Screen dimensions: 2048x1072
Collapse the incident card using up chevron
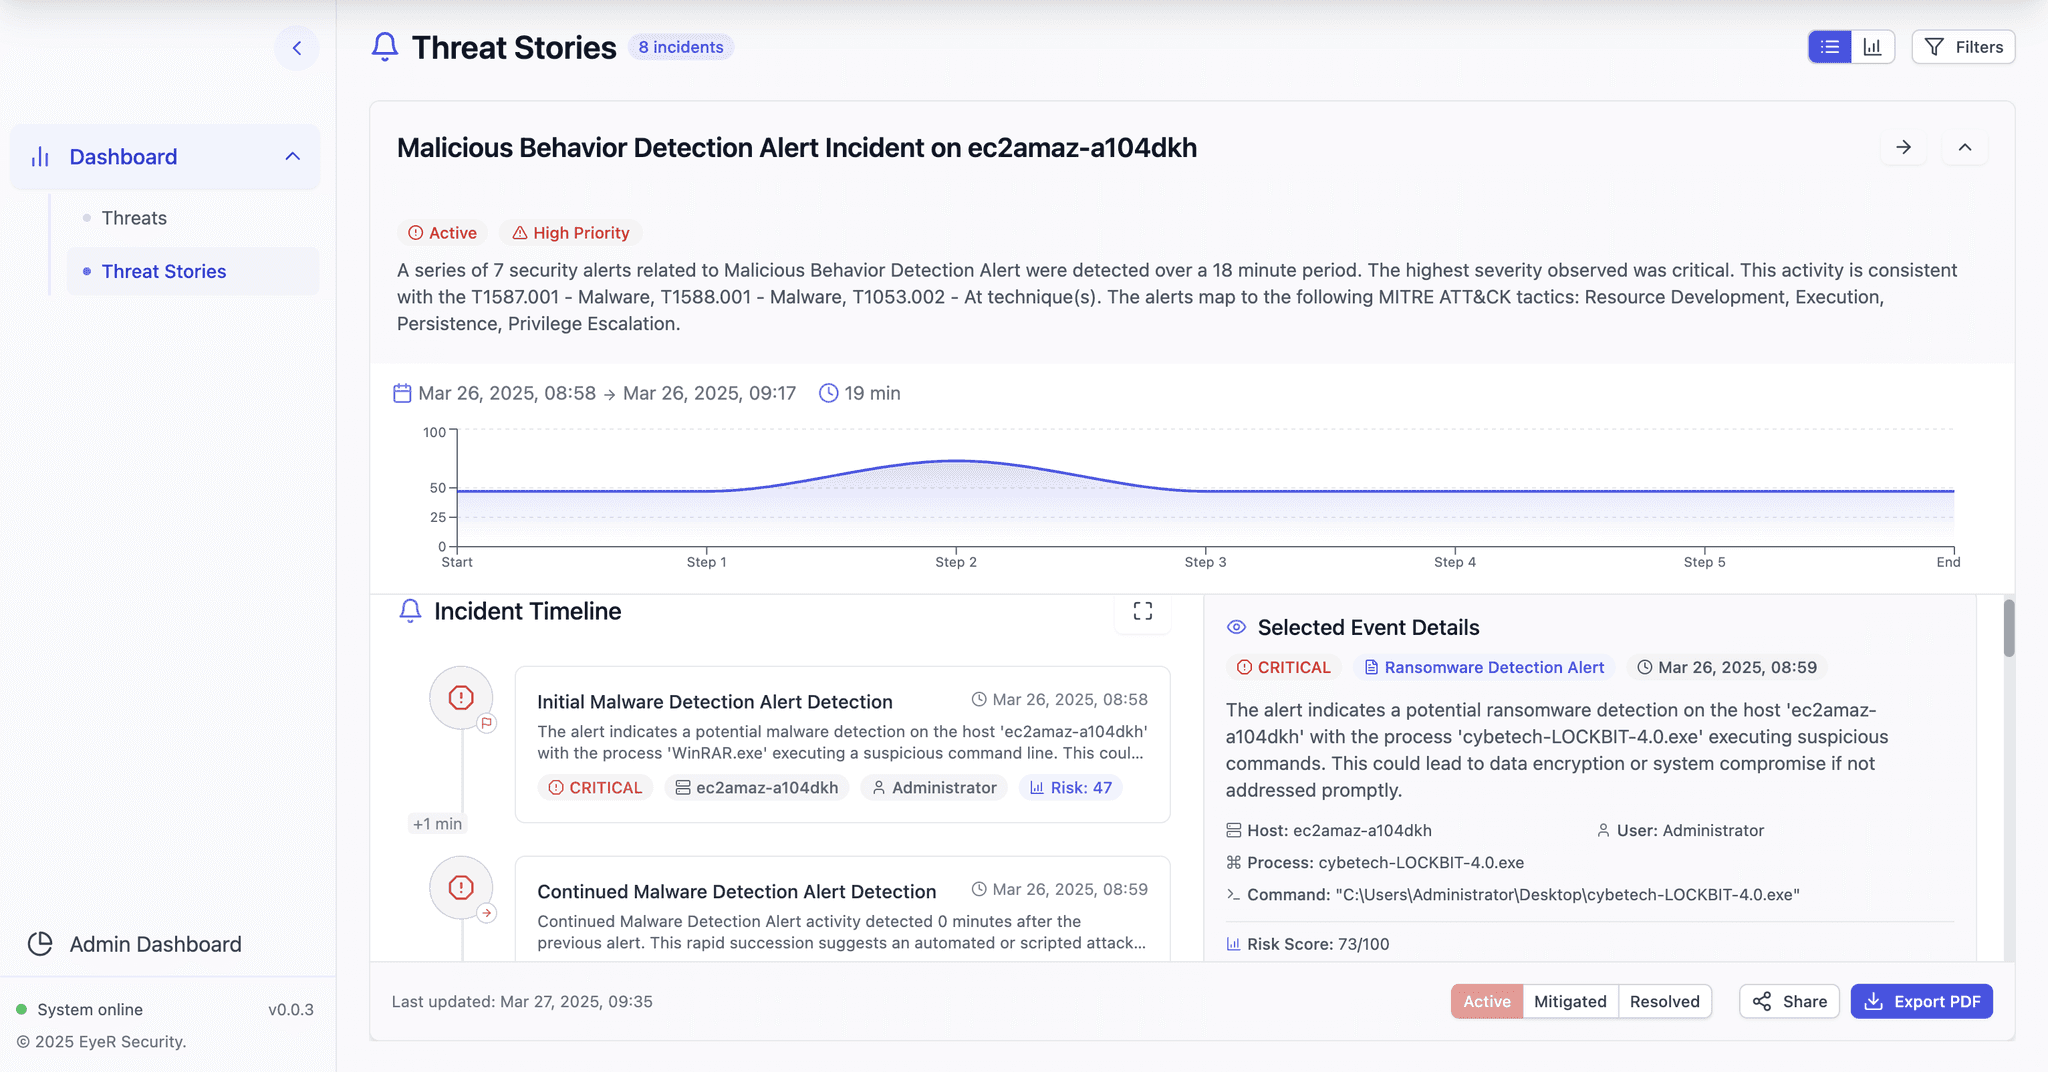[x=1965, y=147]
